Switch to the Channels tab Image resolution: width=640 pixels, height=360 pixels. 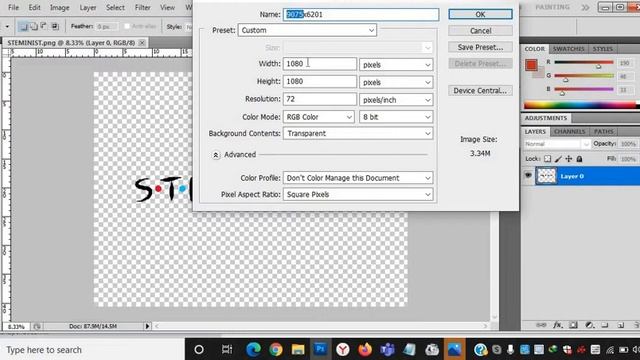[x=569, y=131]
